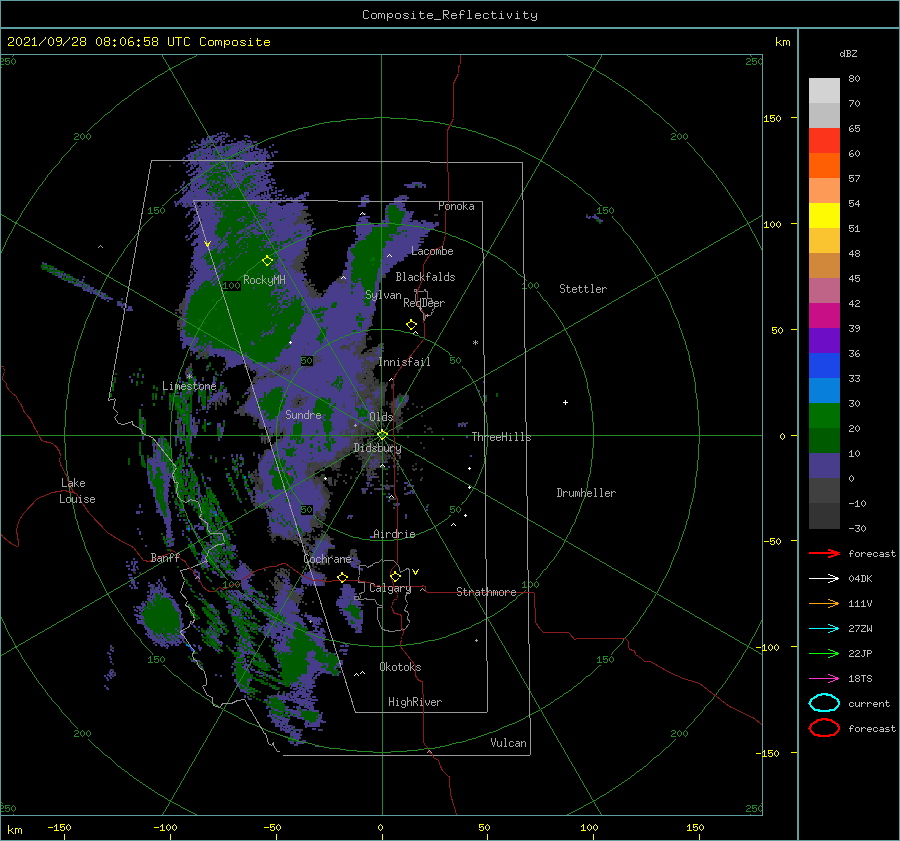Click the blue swatch between 36 and 33
900x841 pixels.
point(824,365)
